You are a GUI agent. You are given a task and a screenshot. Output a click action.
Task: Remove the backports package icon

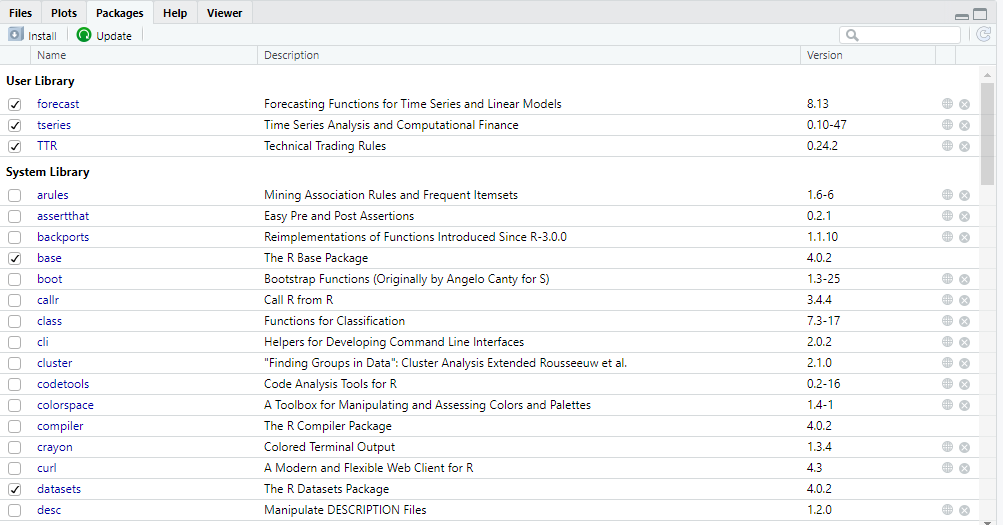[x=965, y=237]
